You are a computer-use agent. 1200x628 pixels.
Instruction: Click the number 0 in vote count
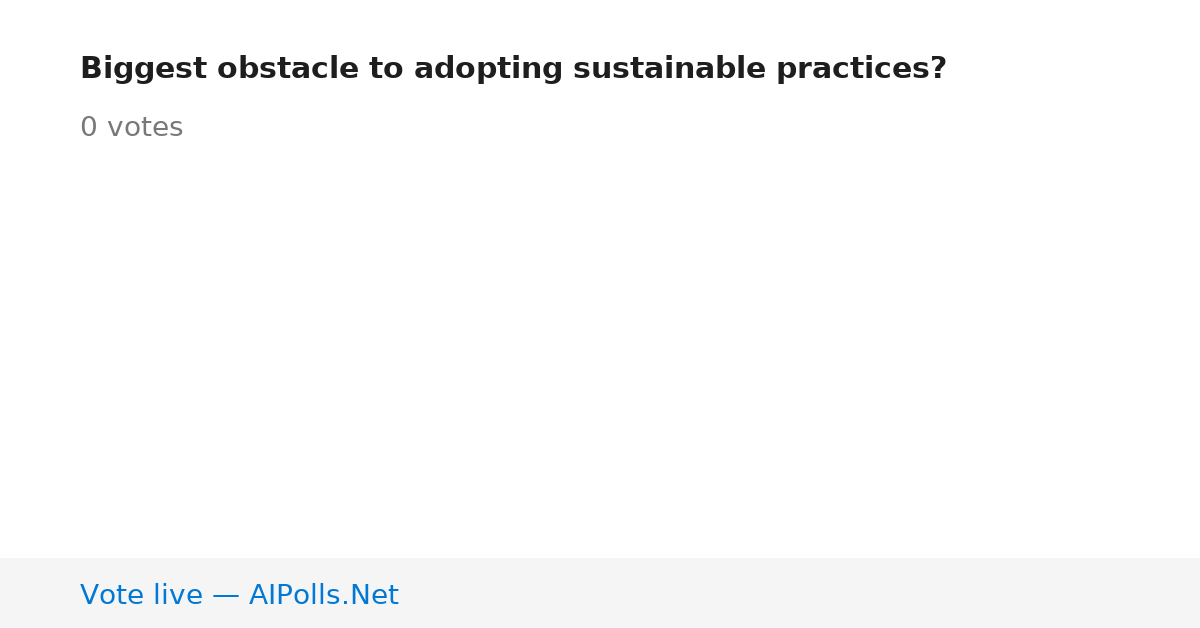point(88,128)
